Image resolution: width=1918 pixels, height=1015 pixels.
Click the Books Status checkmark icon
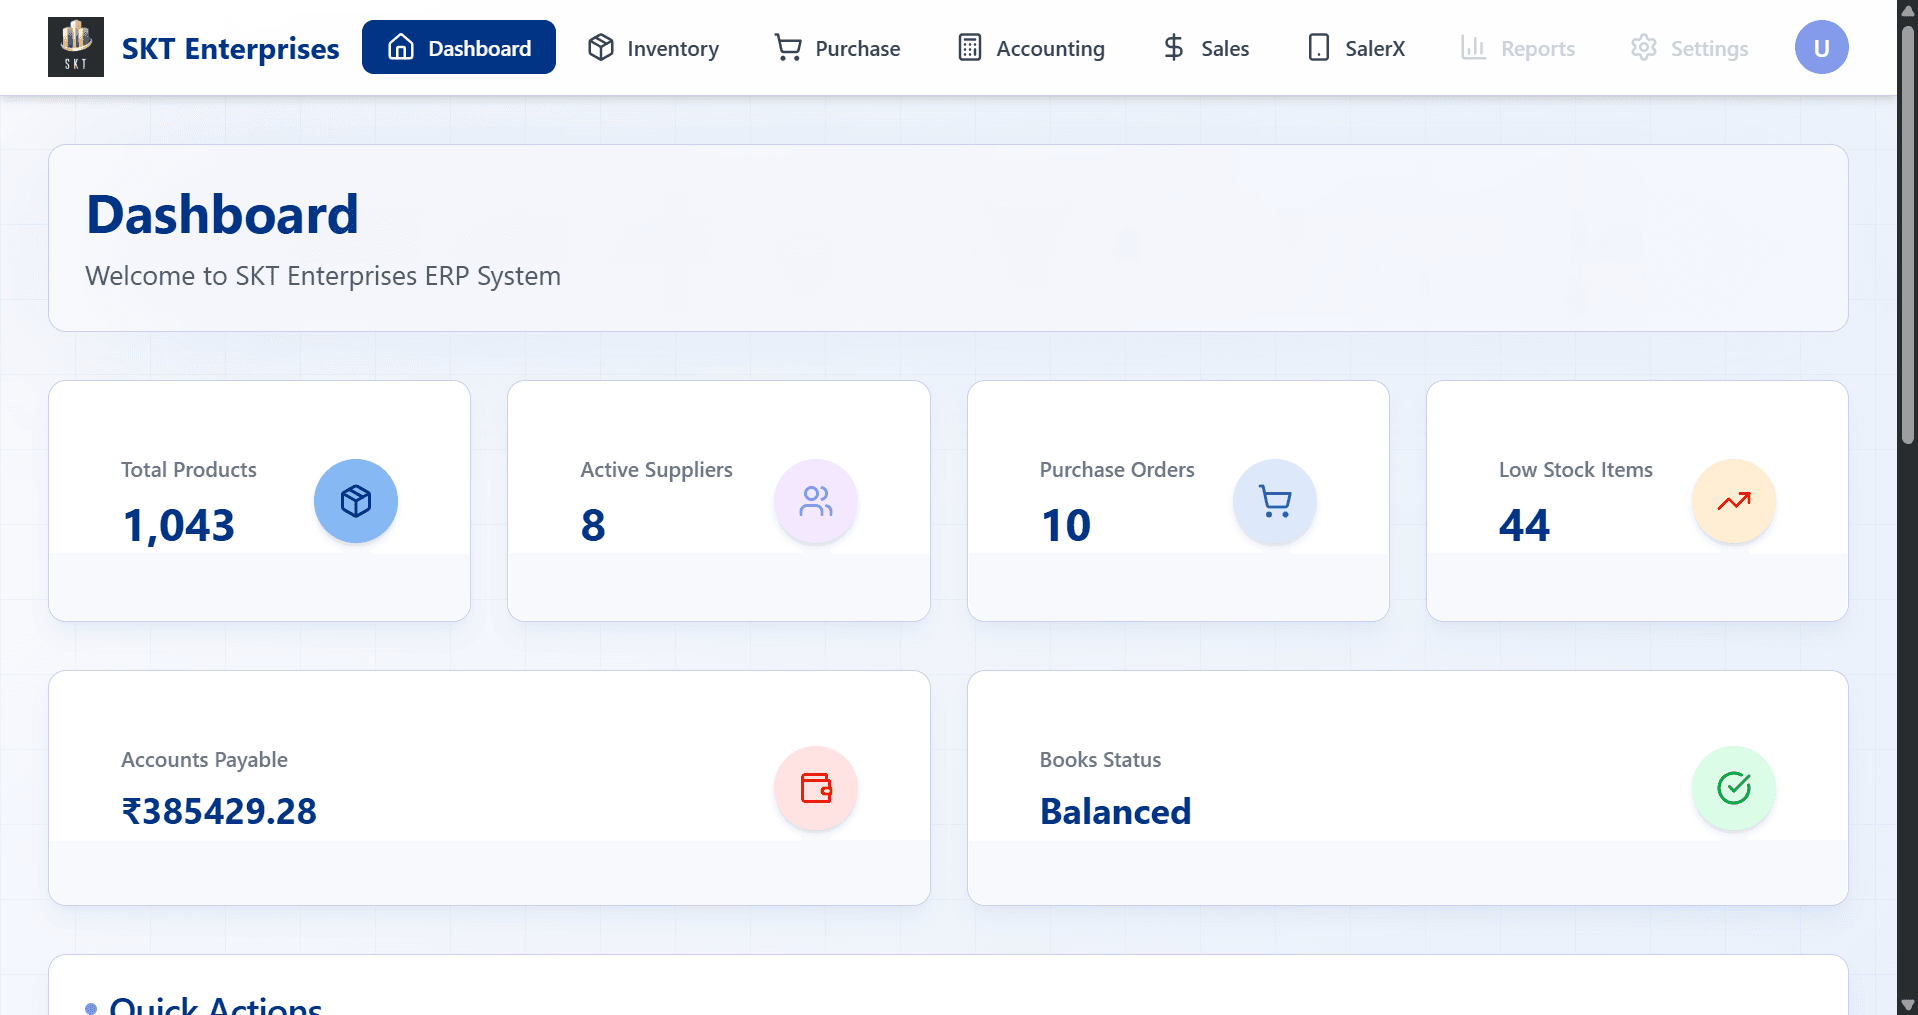point(1734,788)
